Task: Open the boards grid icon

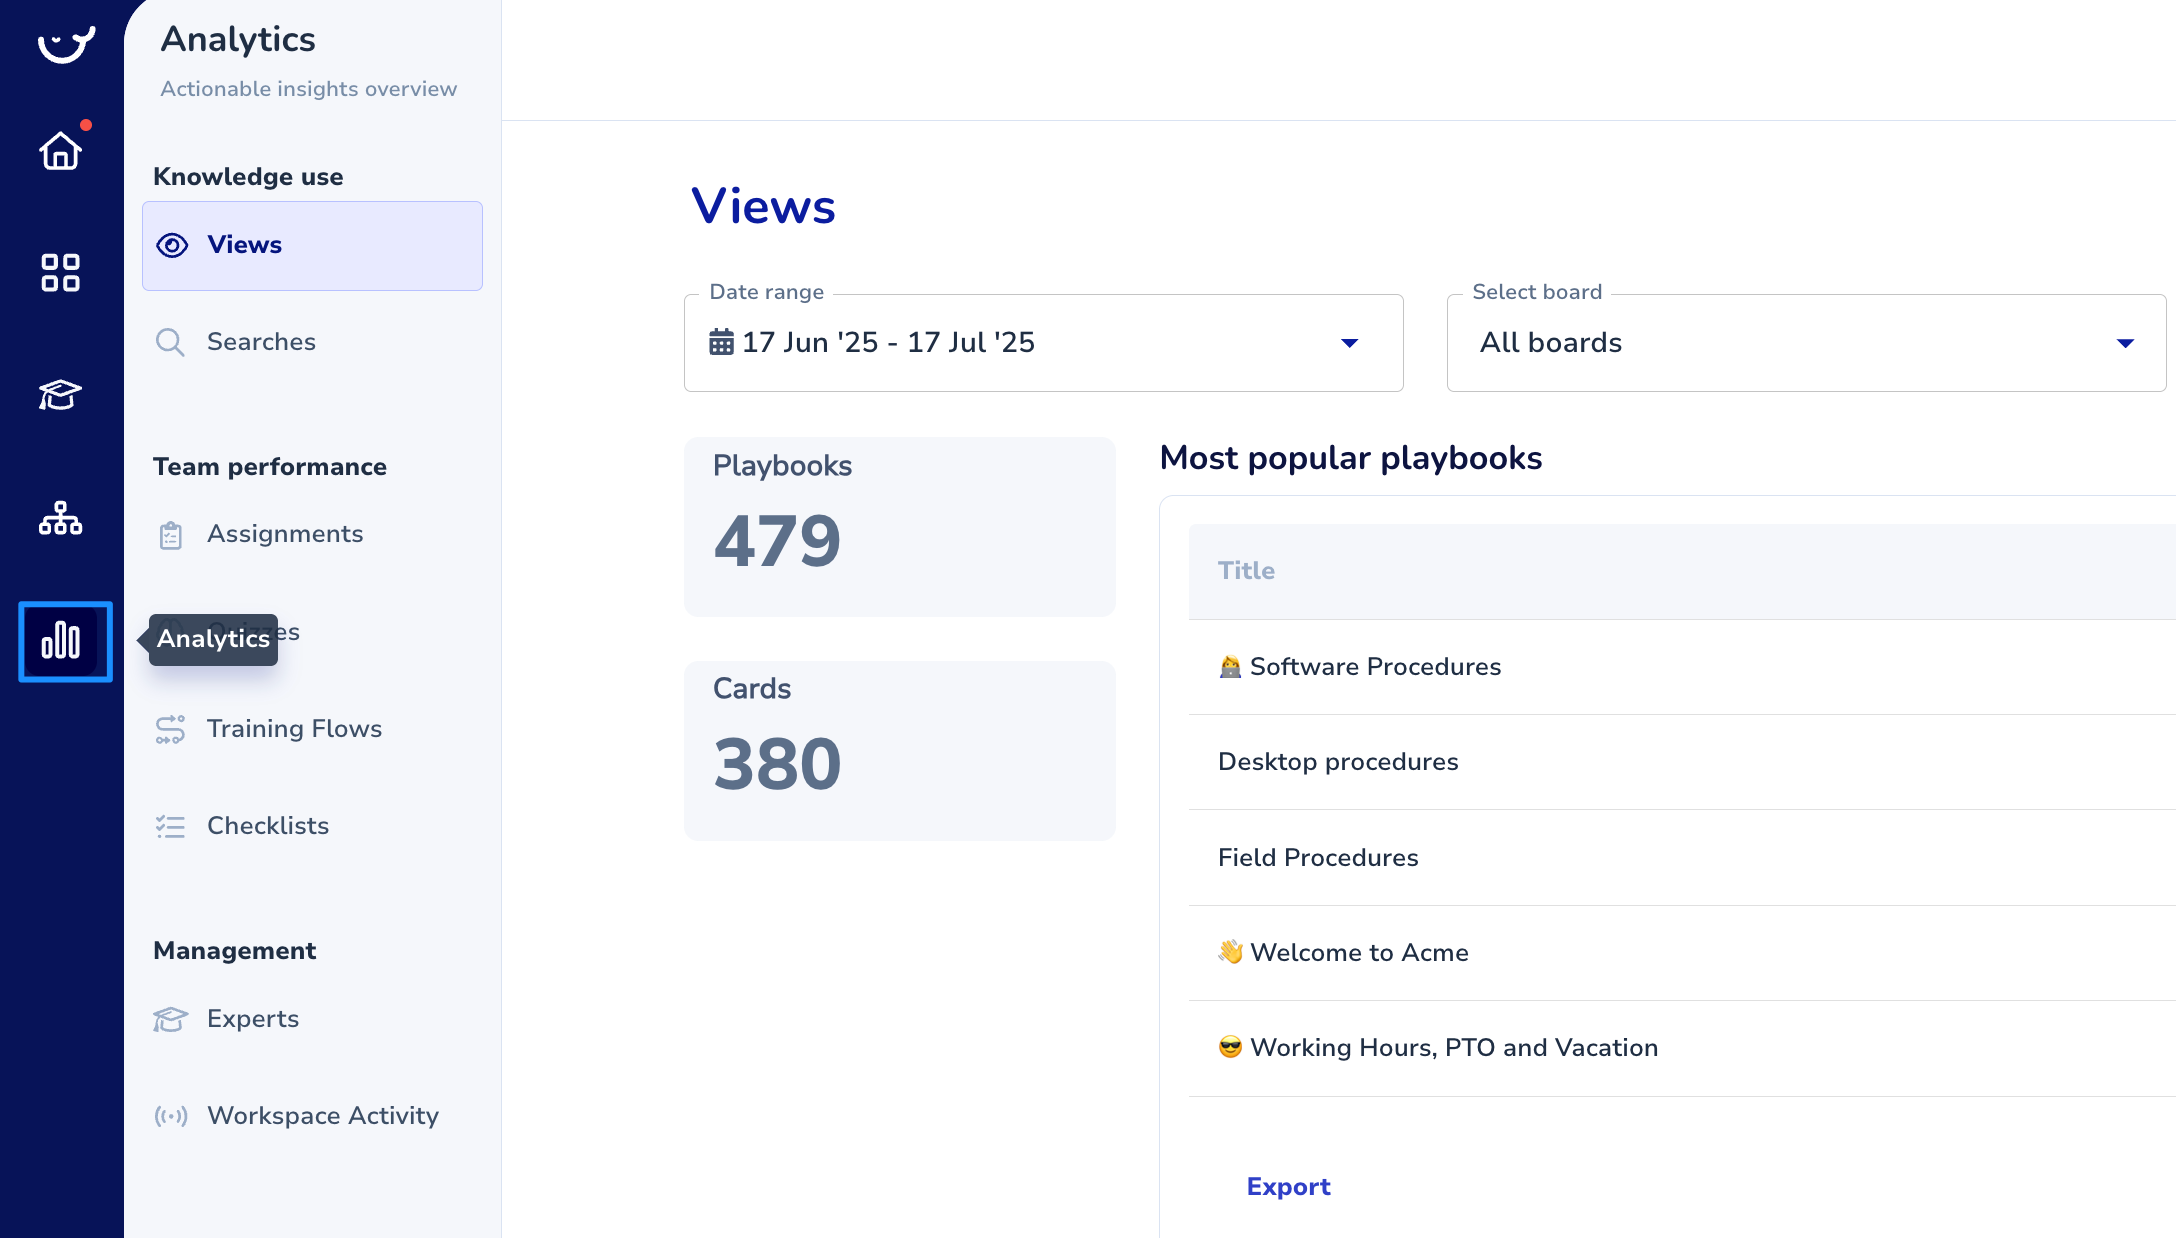Action: (60, 272)
